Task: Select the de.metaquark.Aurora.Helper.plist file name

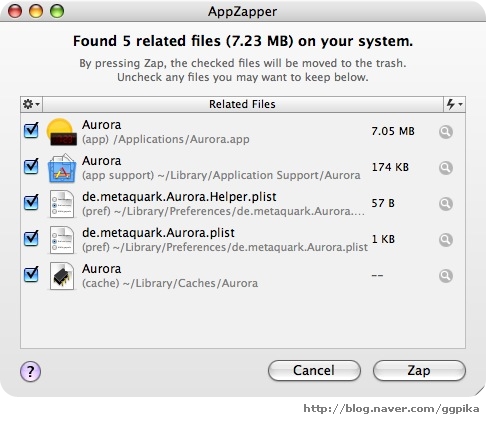Action: pos(179,197)
